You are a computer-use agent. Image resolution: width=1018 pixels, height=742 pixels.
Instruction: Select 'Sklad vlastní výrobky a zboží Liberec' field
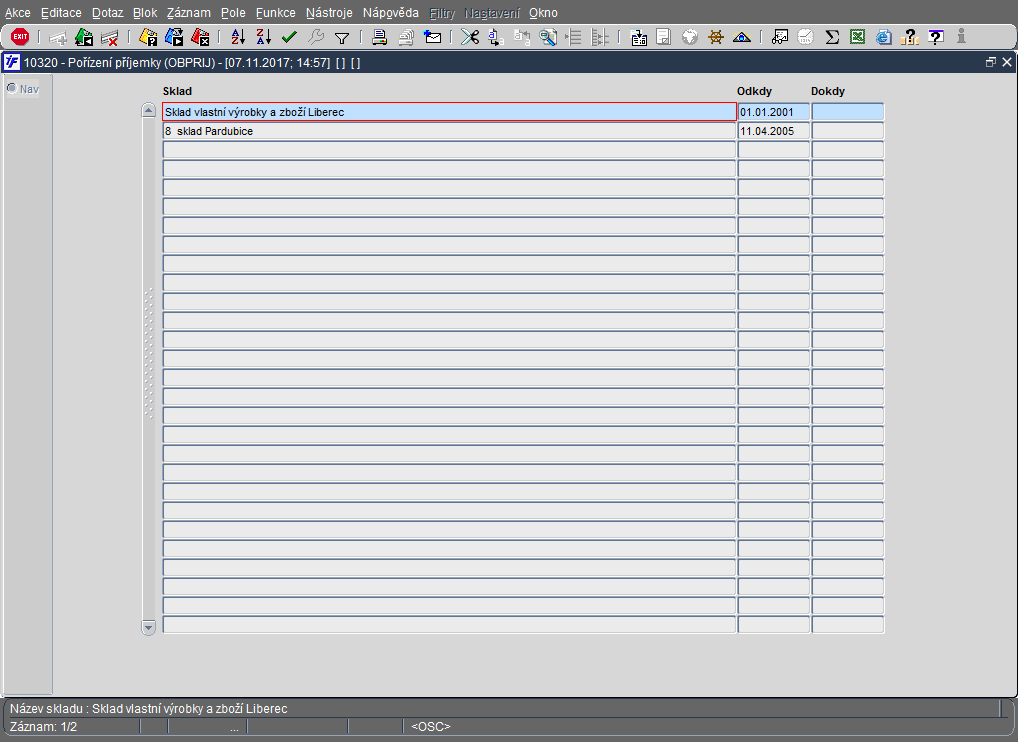(449, 112)
